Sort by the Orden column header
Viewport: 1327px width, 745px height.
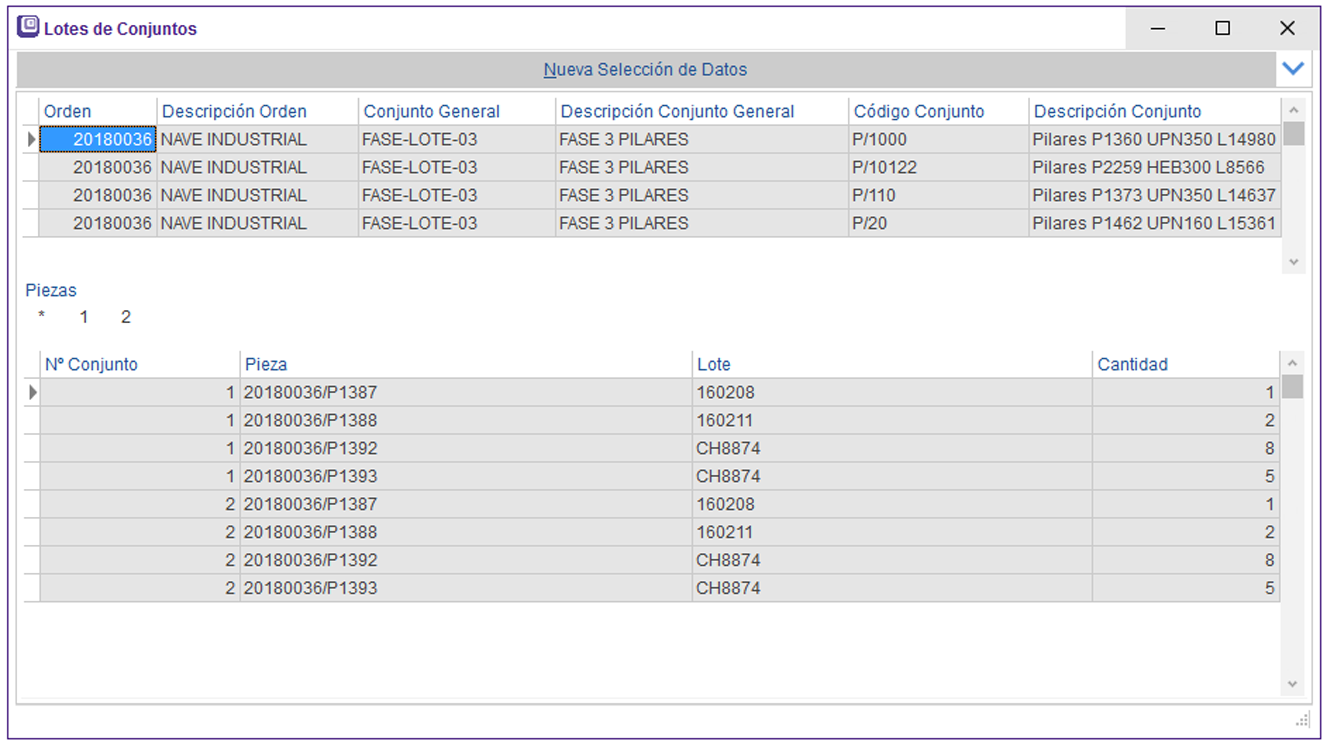click(x=68, y=112)
